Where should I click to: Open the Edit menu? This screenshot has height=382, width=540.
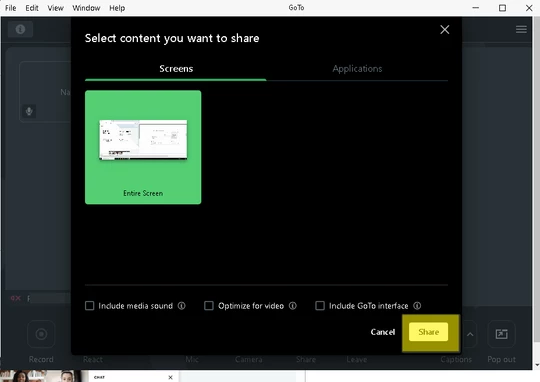click(32, 8)
